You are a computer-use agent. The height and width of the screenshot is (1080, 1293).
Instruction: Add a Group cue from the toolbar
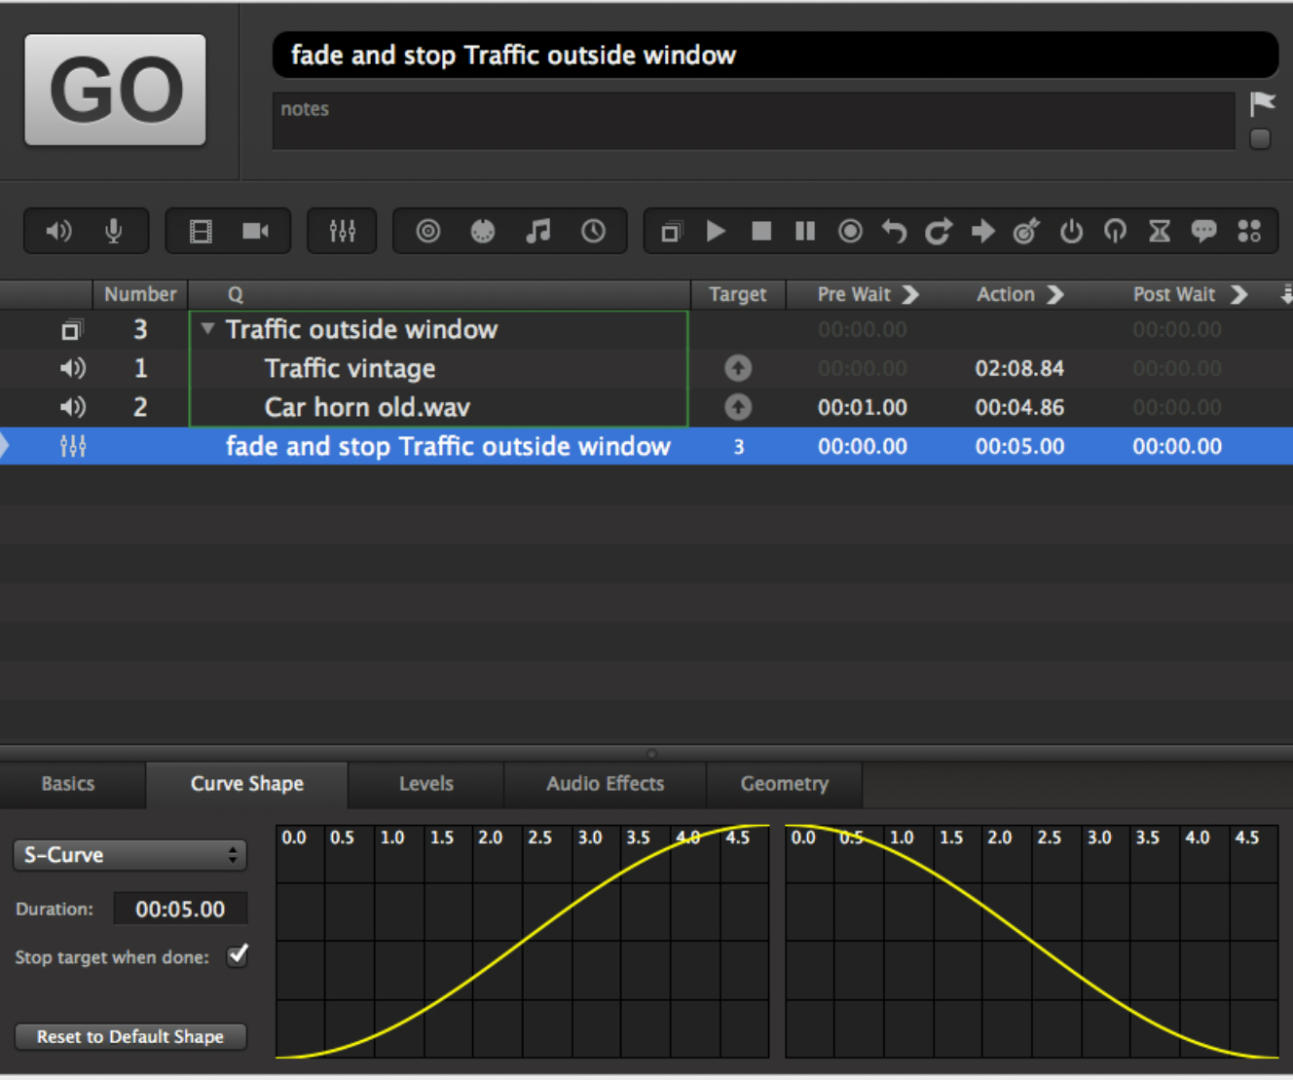(670, 232)
